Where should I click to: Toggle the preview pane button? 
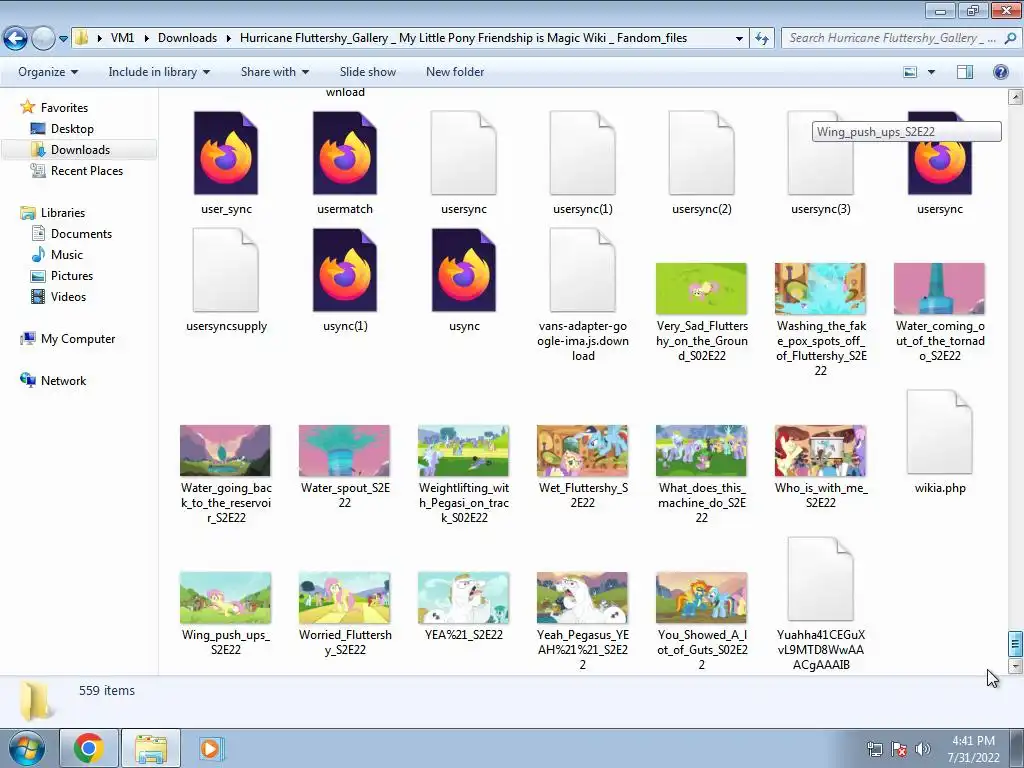click(965, 72)
